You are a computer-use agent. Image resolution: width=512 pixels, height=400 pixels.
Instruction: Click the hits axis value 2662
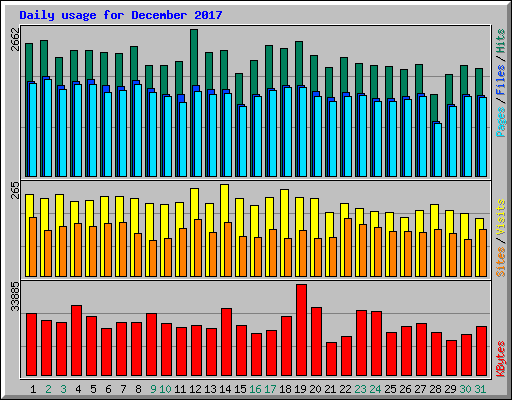click(x=15, y=39)
